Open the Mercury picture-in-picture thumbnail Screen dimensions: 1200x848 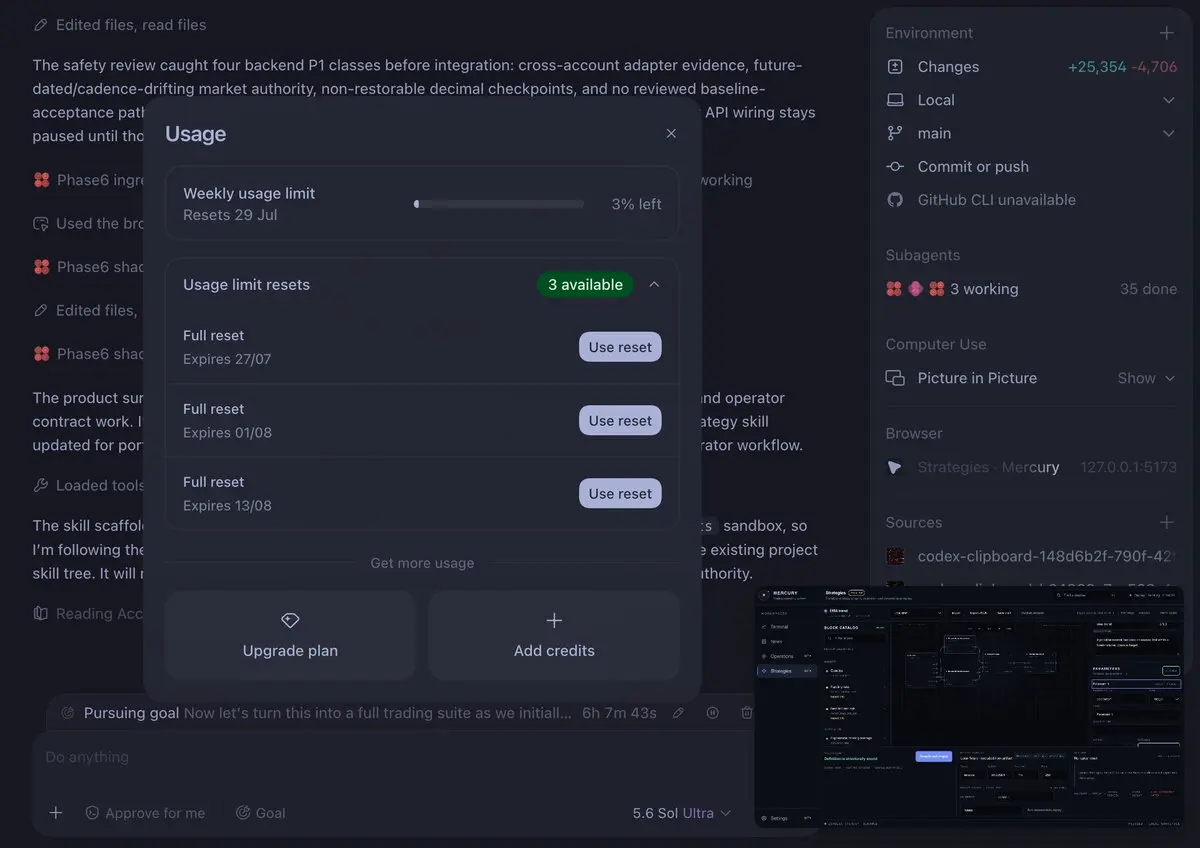968,706
